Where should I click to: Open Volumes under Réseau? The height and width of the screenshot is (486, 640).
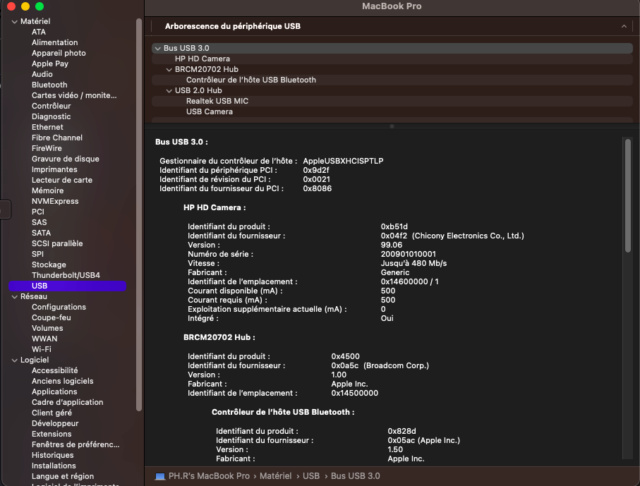coord(47,328)
